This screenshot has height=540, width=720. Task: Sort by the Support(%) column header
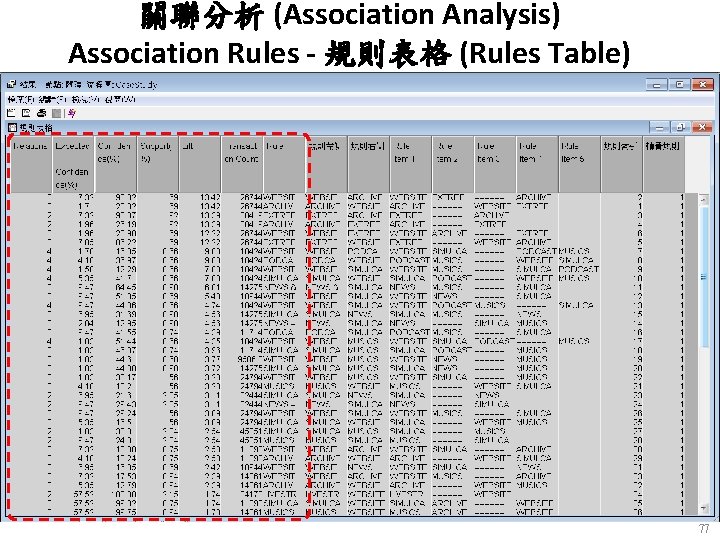(157, 164)
